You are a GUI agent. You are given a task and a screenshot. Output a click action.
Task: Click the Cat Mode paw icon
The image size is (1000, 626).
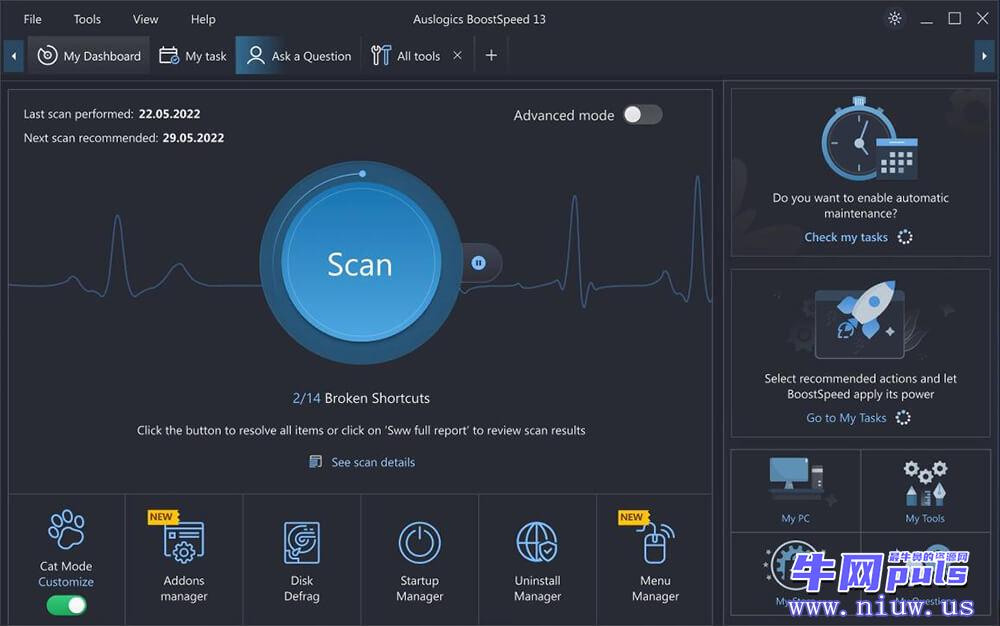click(66, 529)
